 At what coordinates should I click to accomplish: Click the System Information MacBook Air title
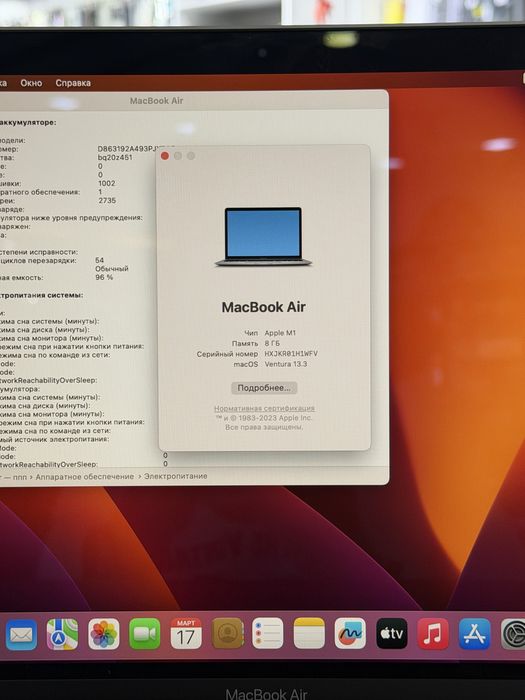157,101
